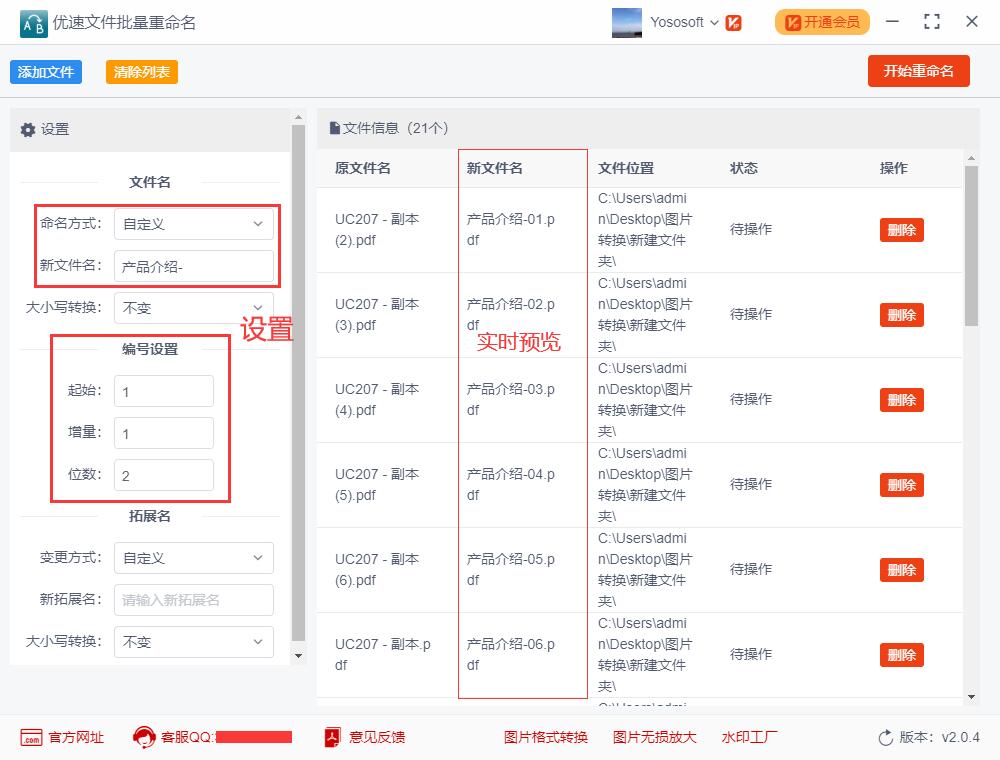This screenshot has height=760, width=1000.
Task: Open the 变更方式 dropdown
Action: 194,558
